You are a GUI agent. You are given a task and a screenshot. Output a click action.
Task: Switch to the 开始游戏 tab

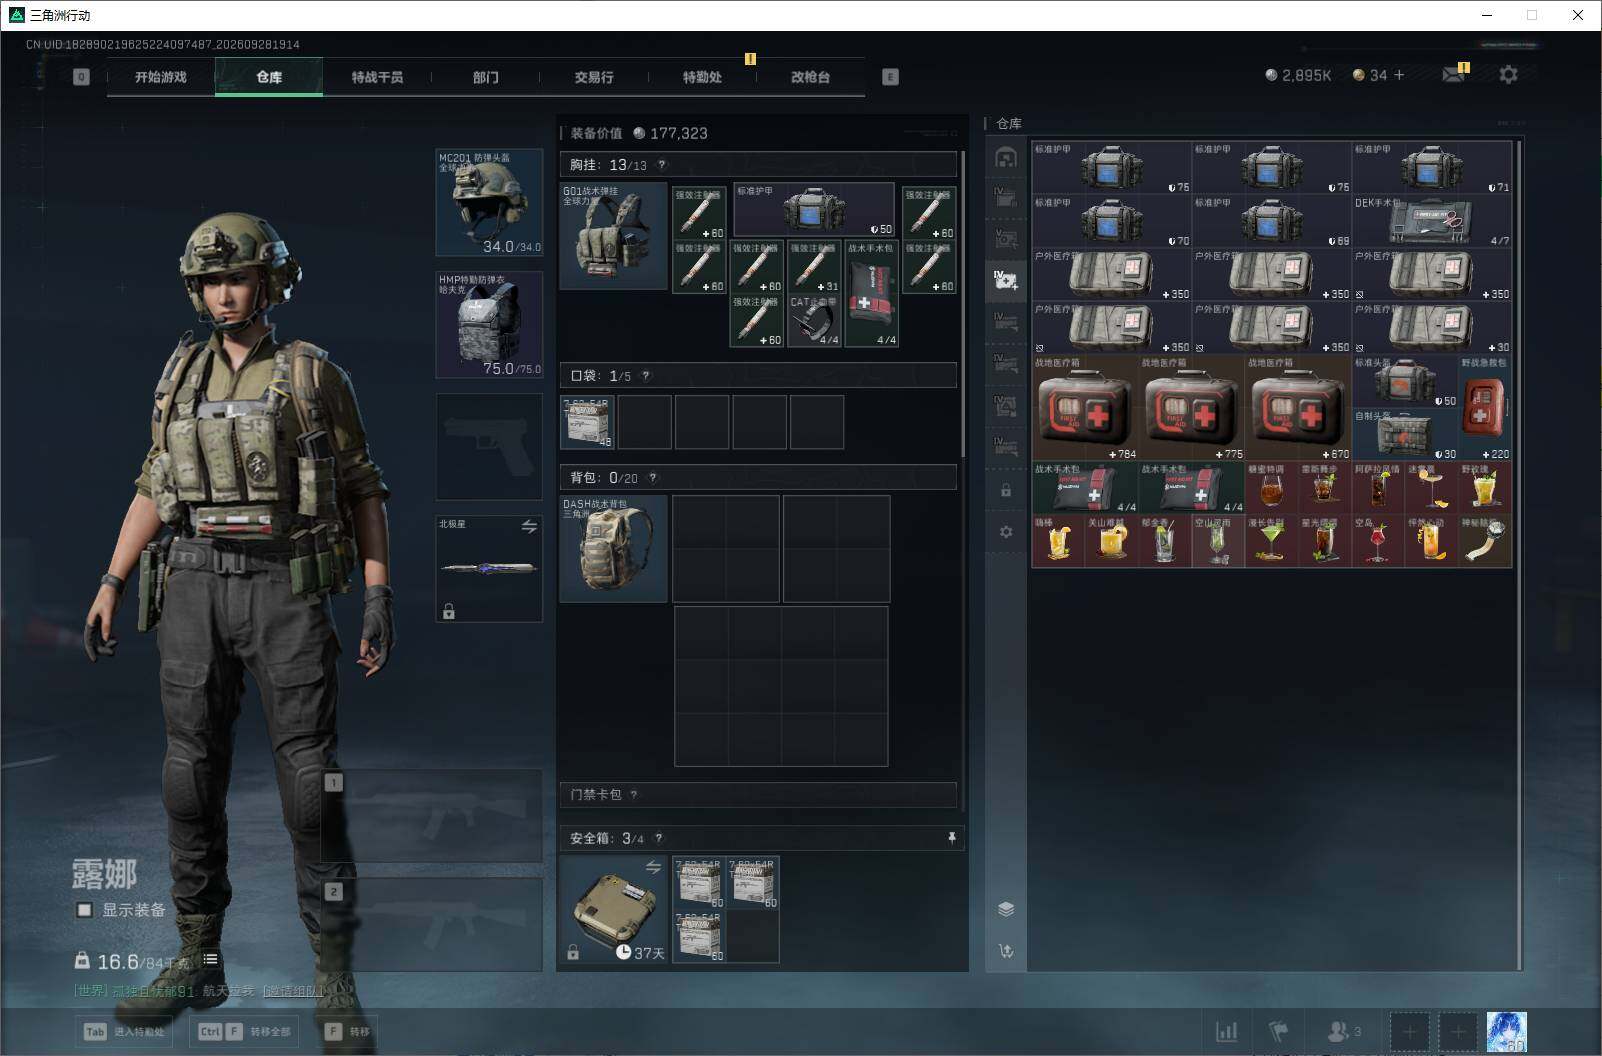click(x=161, y=77)
